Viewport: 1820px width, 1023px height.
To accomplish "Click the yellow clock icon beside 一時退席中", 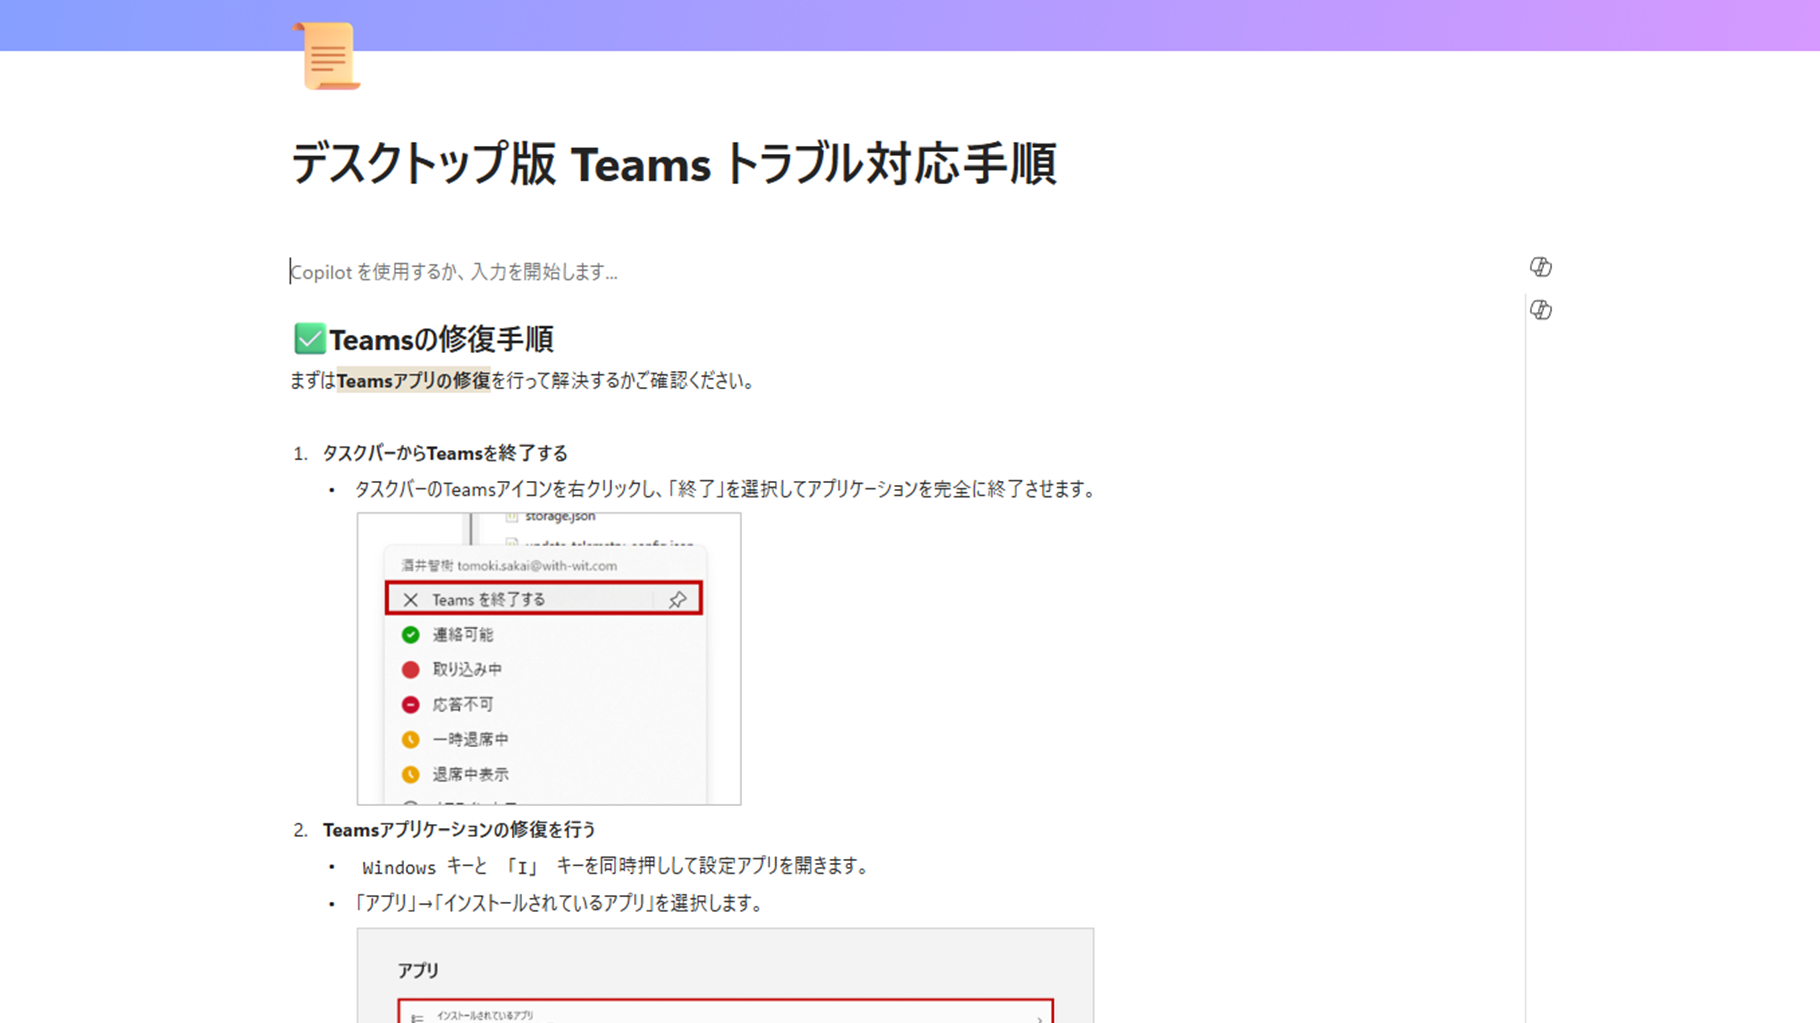I will (x=410, y=739).
